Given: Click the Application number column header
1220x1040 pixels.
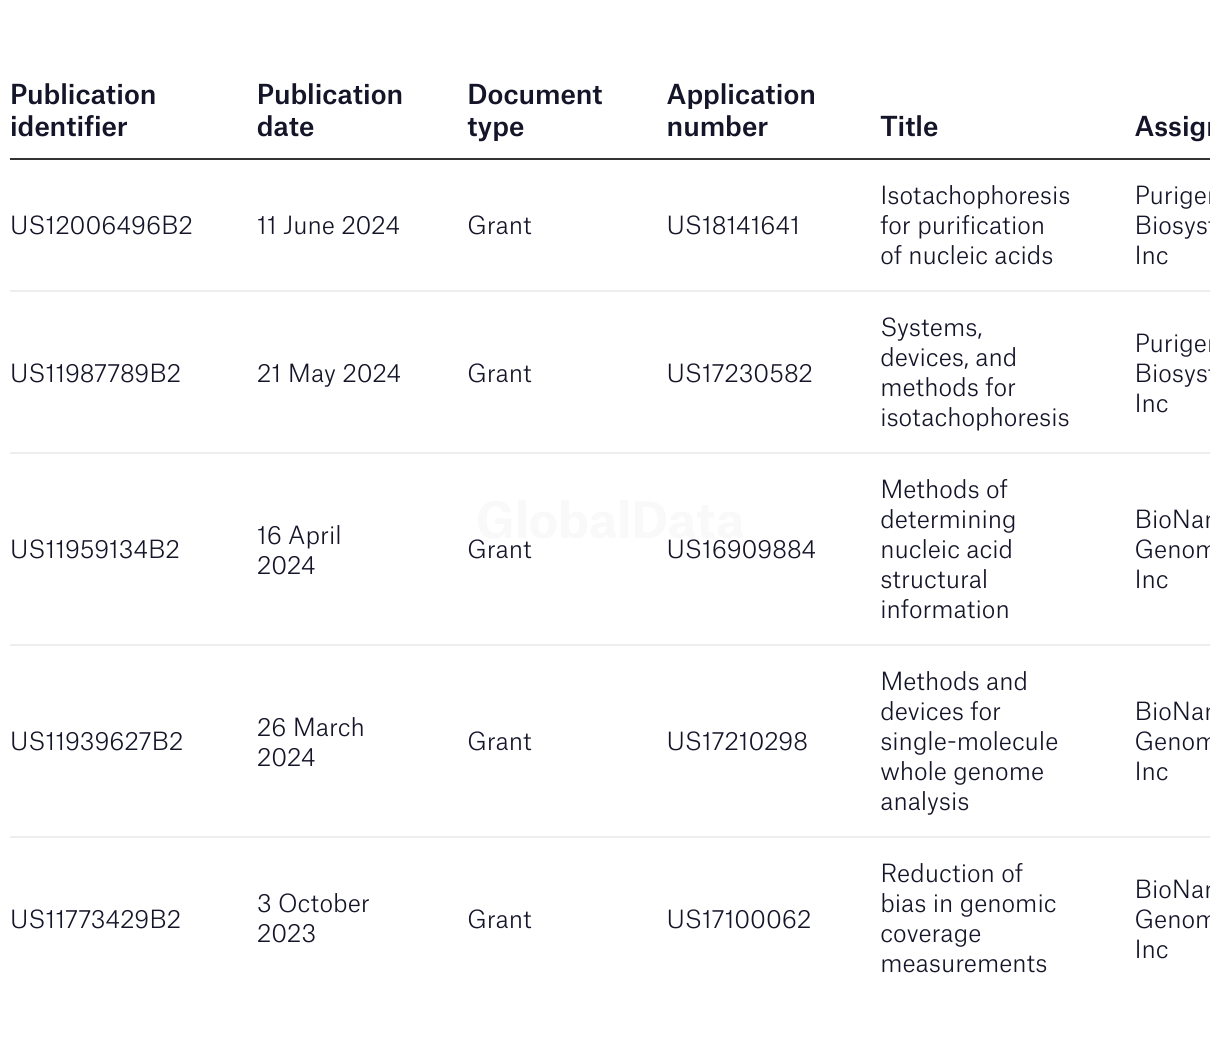Looking at the screenshot, I should pyautogui.click(x=740, y=111).
